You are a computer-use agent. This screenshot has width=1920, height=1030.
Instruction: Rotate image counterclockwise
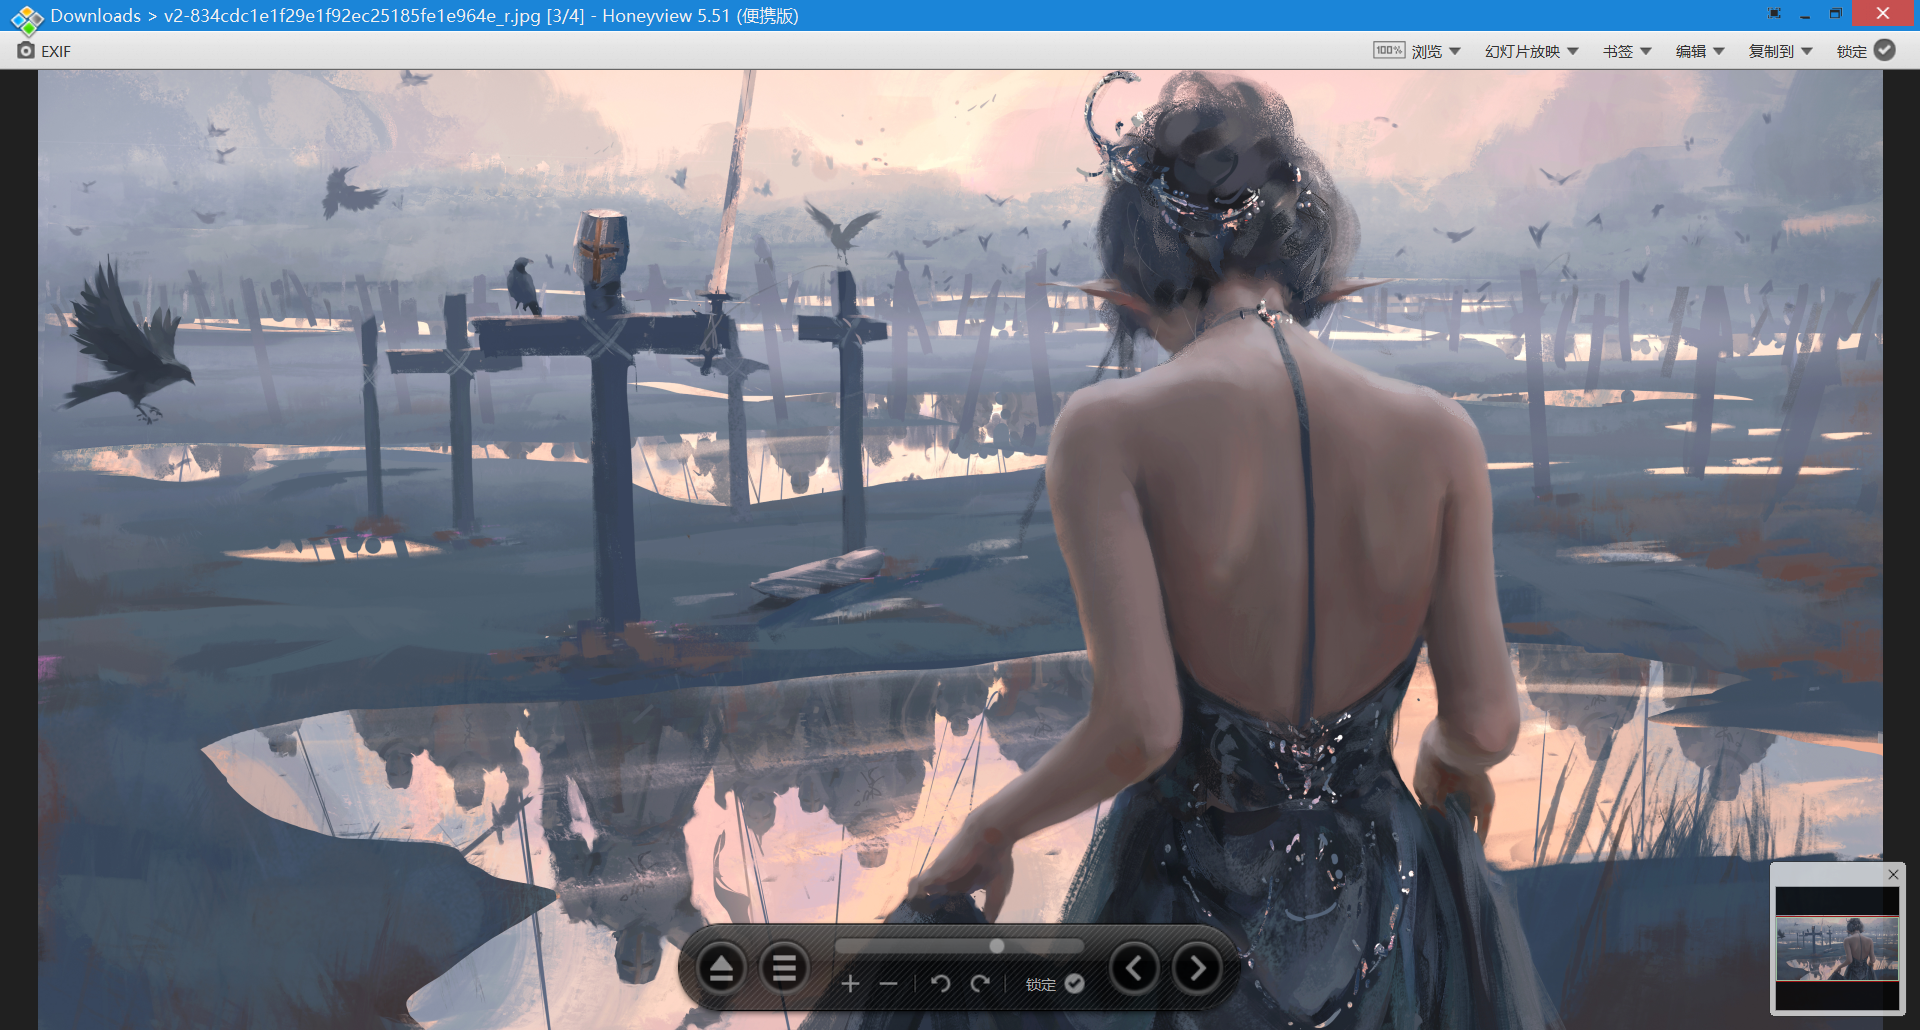coord(940,984)
